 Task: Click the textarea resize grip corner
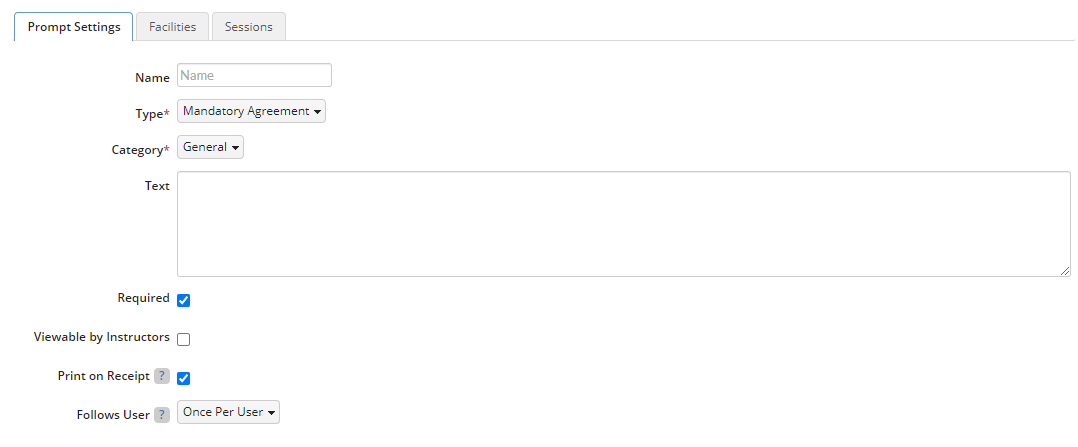click(1065, 271)
